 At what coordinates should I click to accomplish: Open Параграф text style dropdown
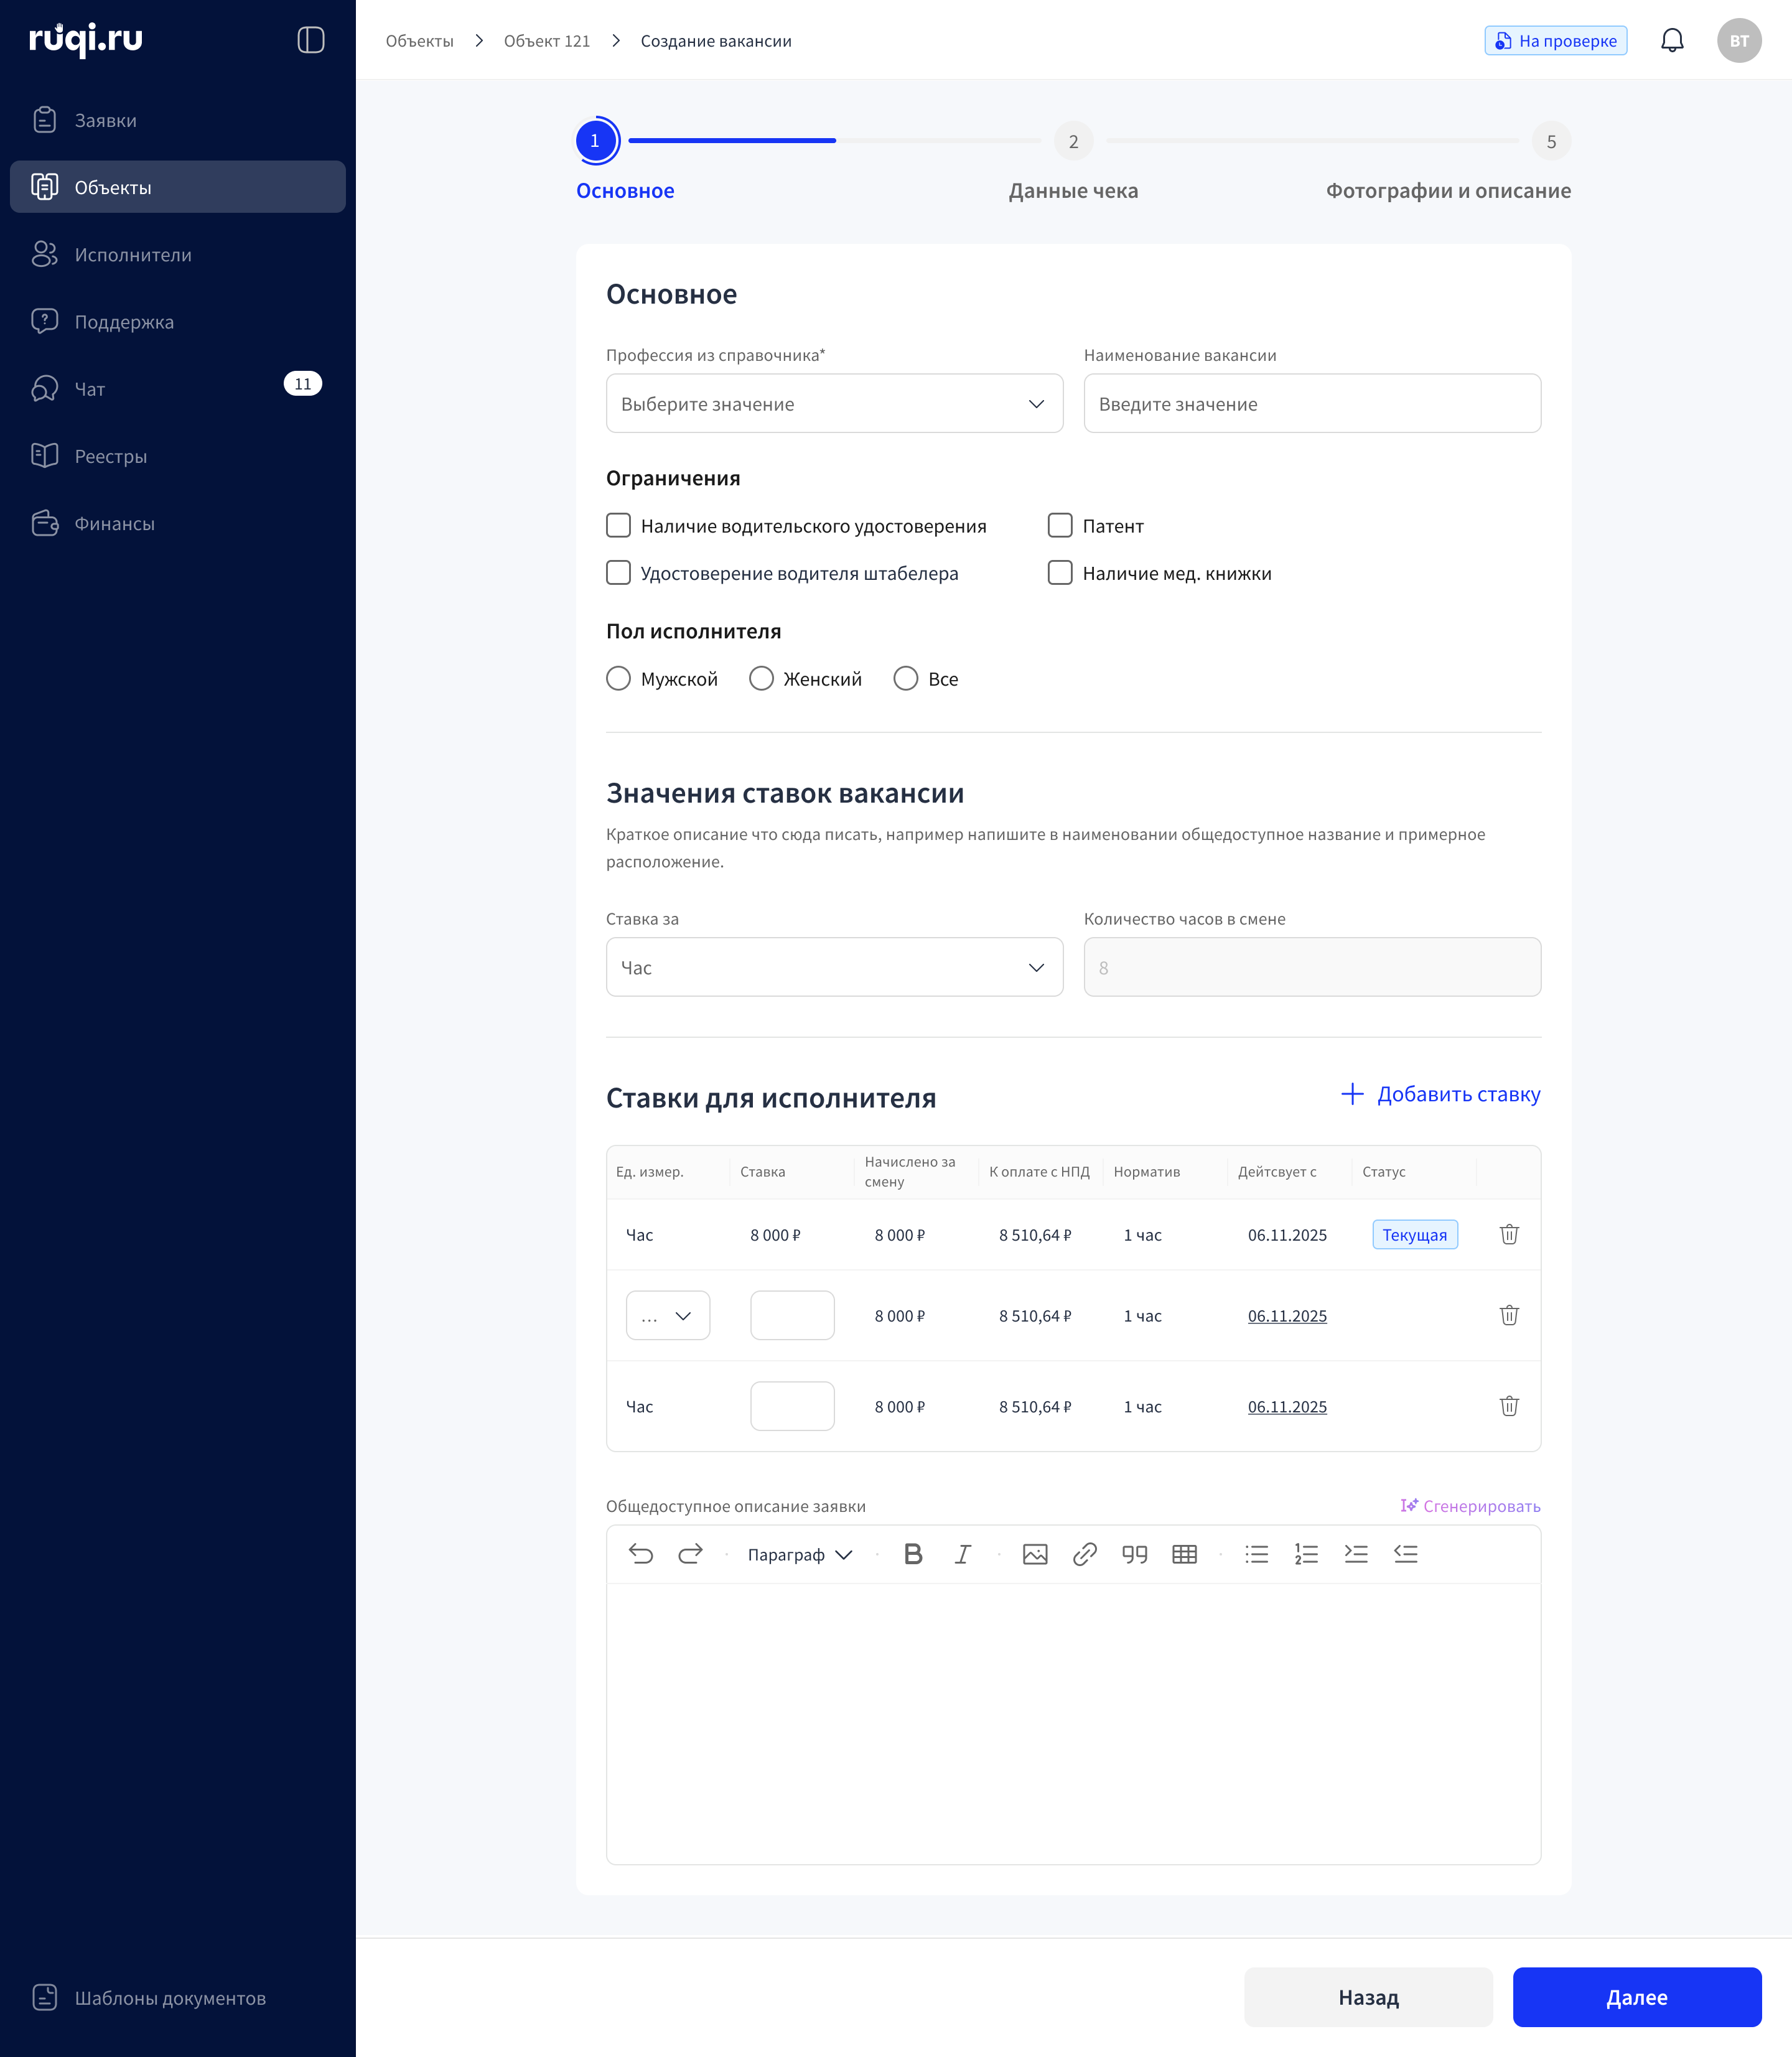pyautogui.click(x=800, y=1554)
